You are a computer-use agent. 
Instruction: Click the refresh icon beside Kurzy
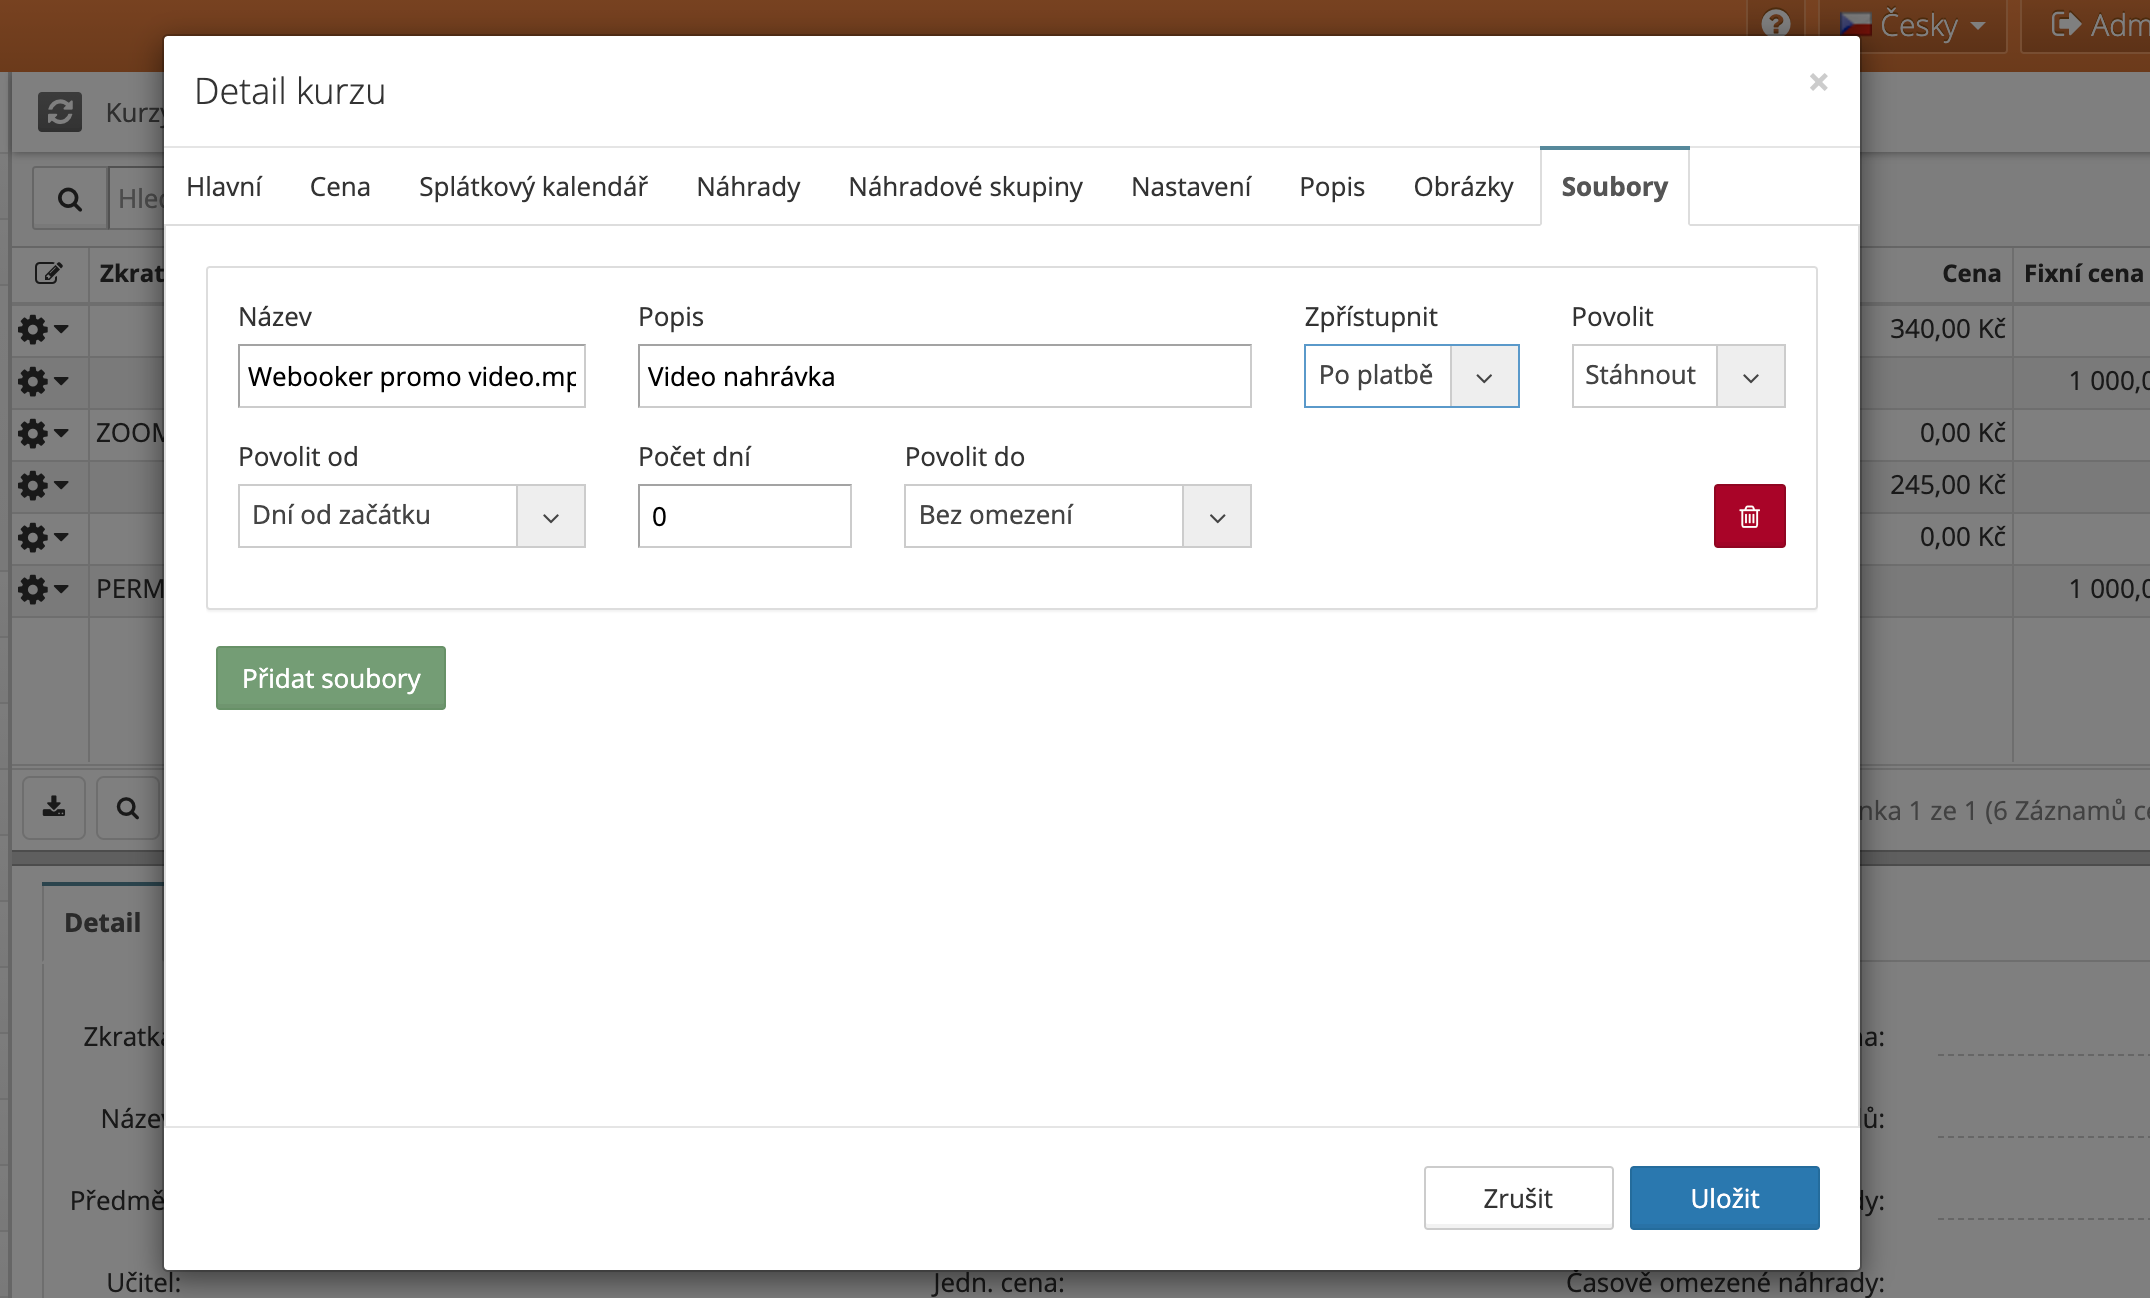(x=60, y=112)
